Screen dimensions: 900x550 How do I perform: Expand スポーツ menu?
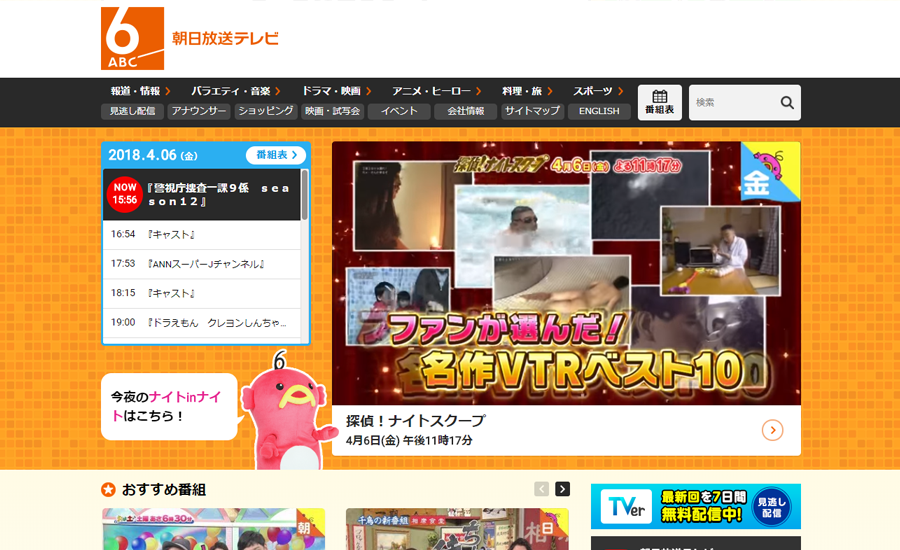[x=598, y=91]
